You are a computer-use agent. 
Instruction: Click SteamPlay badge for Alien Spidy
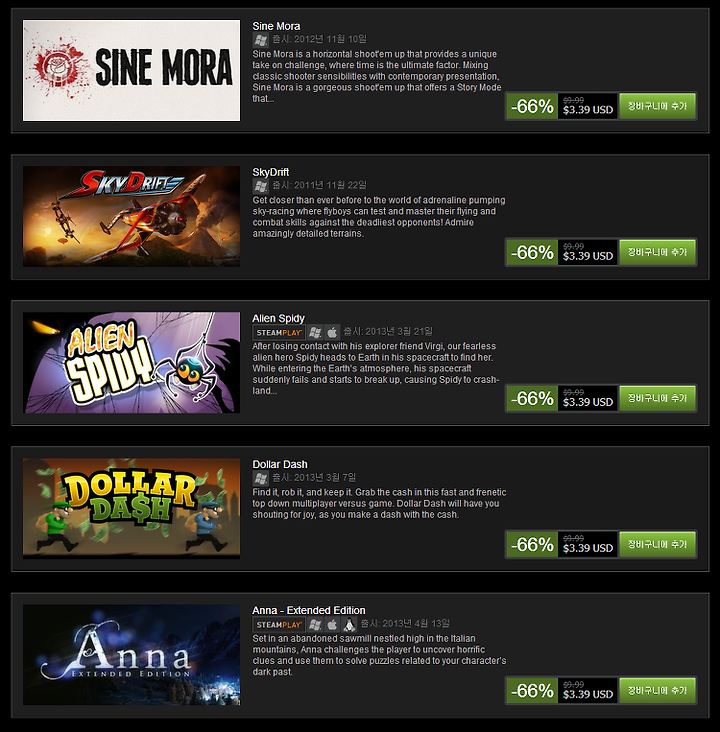(x=279, y=332)
